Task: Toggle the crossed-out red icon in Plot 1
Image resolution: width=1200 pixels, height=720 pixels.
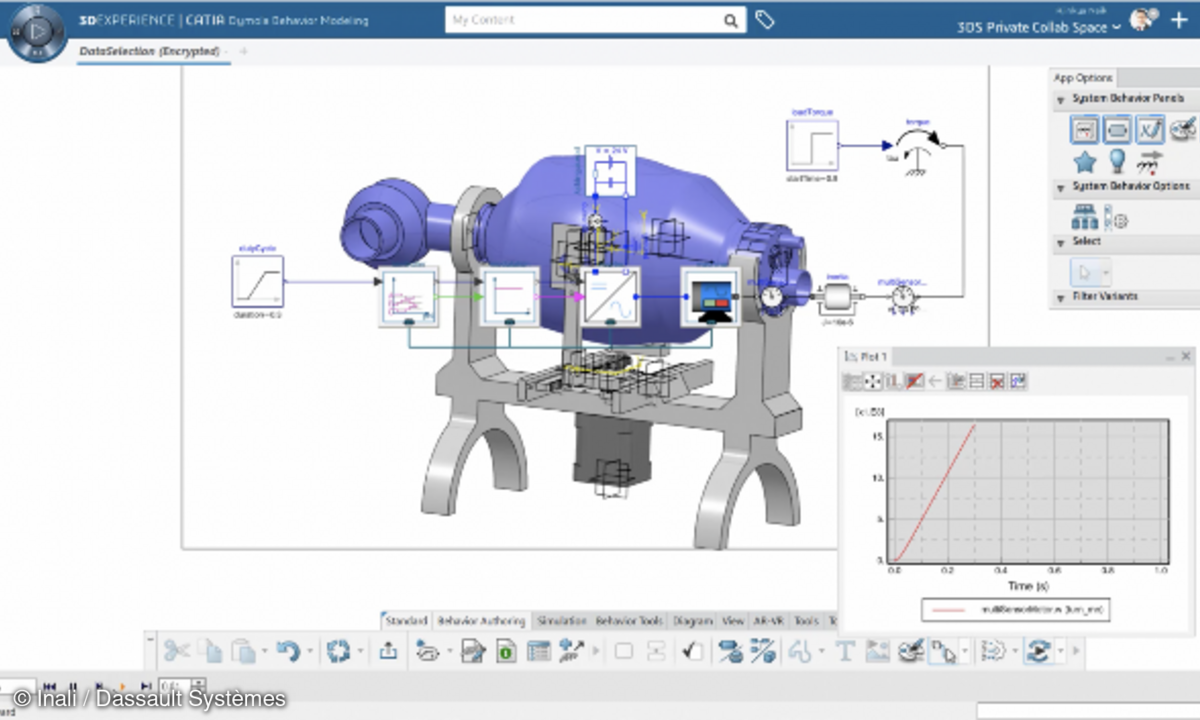Action: (914, 381)
